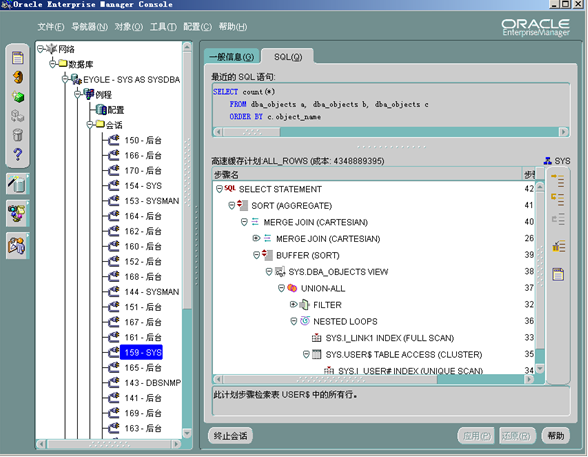588x457 pixels.
Task: Collapse the BUFFER (SORT) plan step
Action: [256, 255]
